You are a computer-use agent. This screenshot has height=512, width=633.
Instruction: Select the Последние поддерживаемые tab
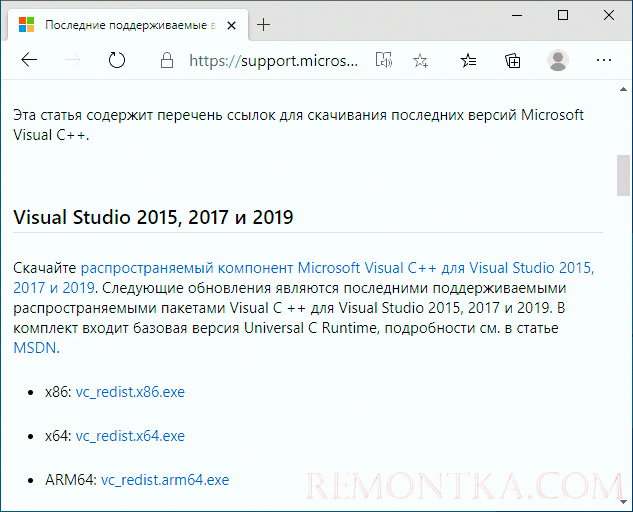[x=127, y=25]
